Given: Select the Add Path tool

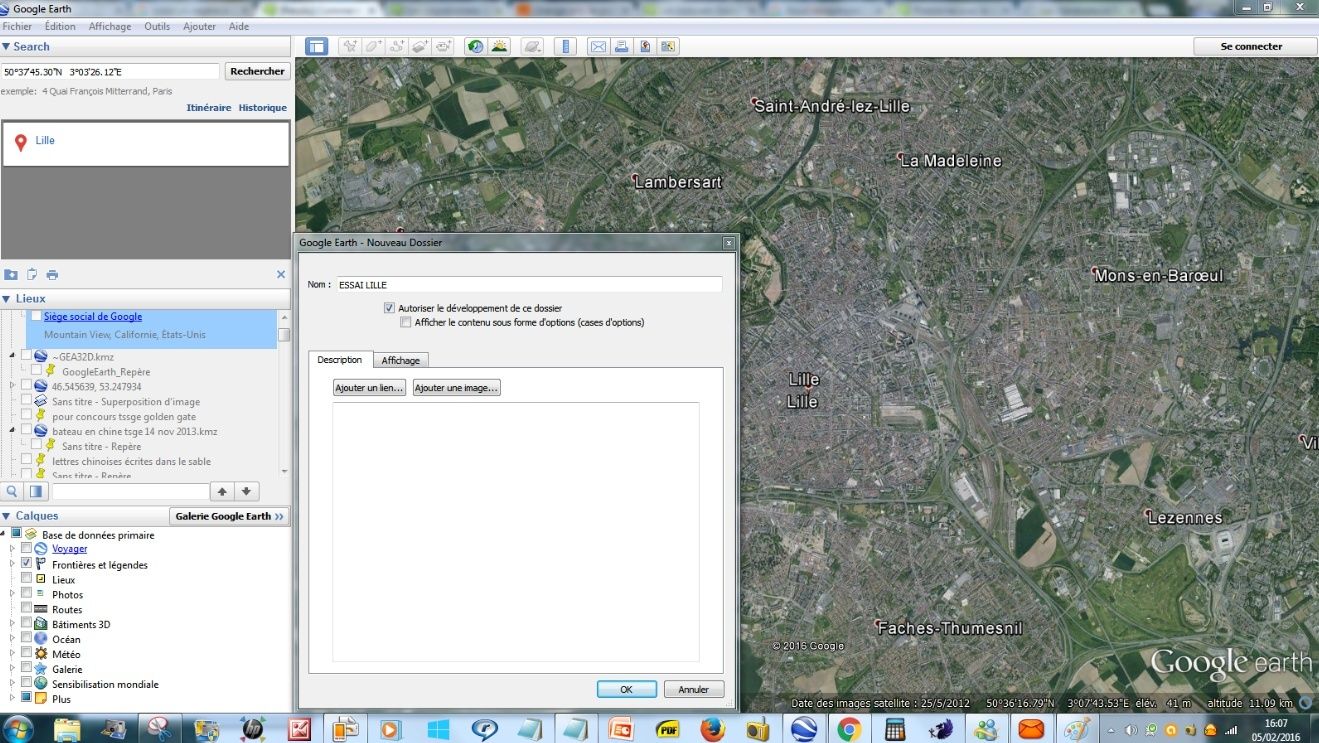Looking at the screenshot, I should (397, 46).
